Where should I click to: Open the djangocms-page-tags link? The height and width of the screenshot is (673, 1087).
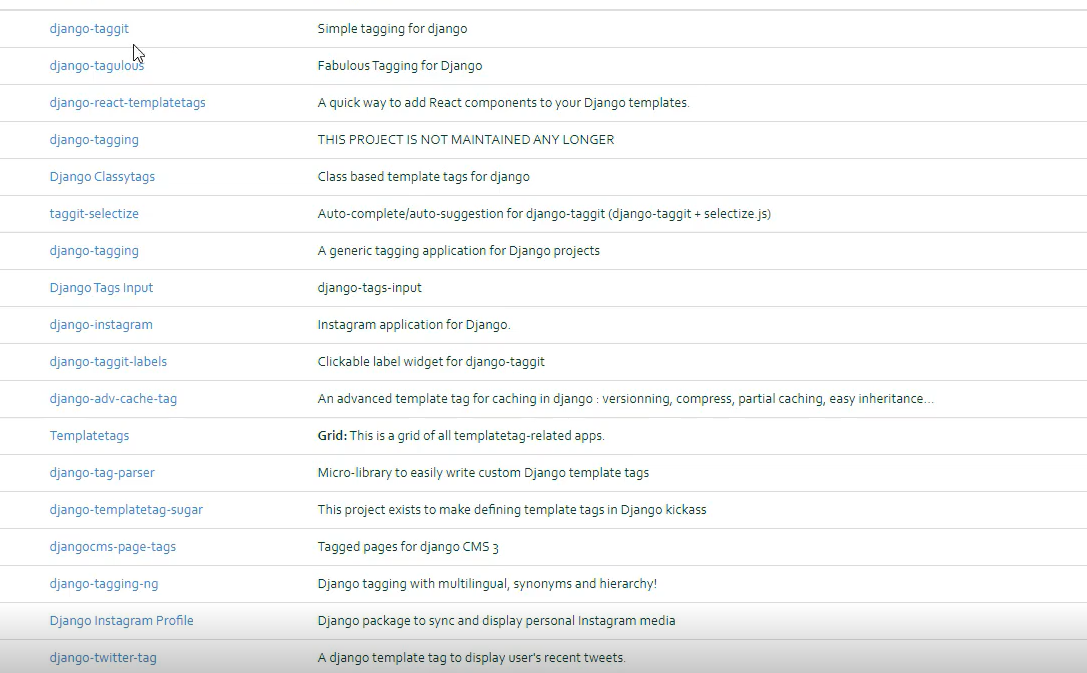pyautogui.click(x=112, y=547)
